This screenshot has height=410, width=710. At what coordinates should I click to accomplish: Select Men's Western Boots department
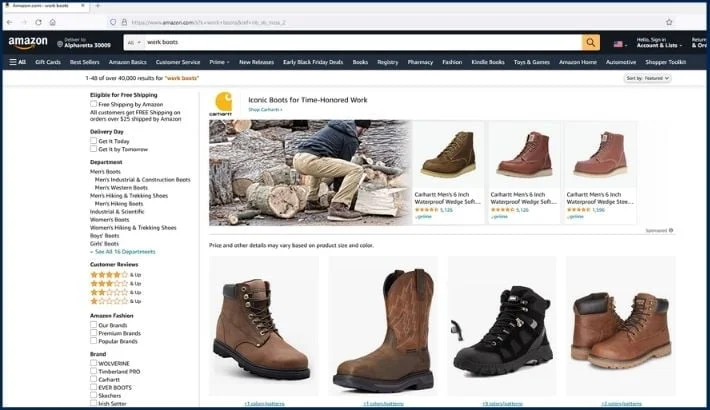[121, 188]
